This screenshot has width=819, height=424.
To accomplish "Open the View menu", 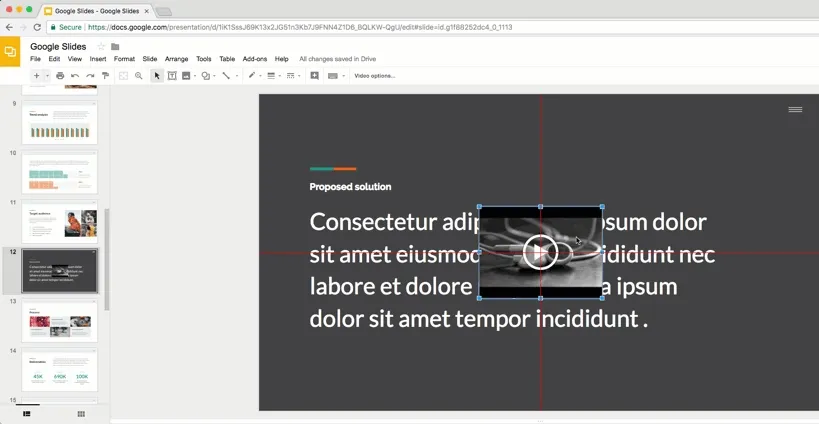I will click(75, 59).
